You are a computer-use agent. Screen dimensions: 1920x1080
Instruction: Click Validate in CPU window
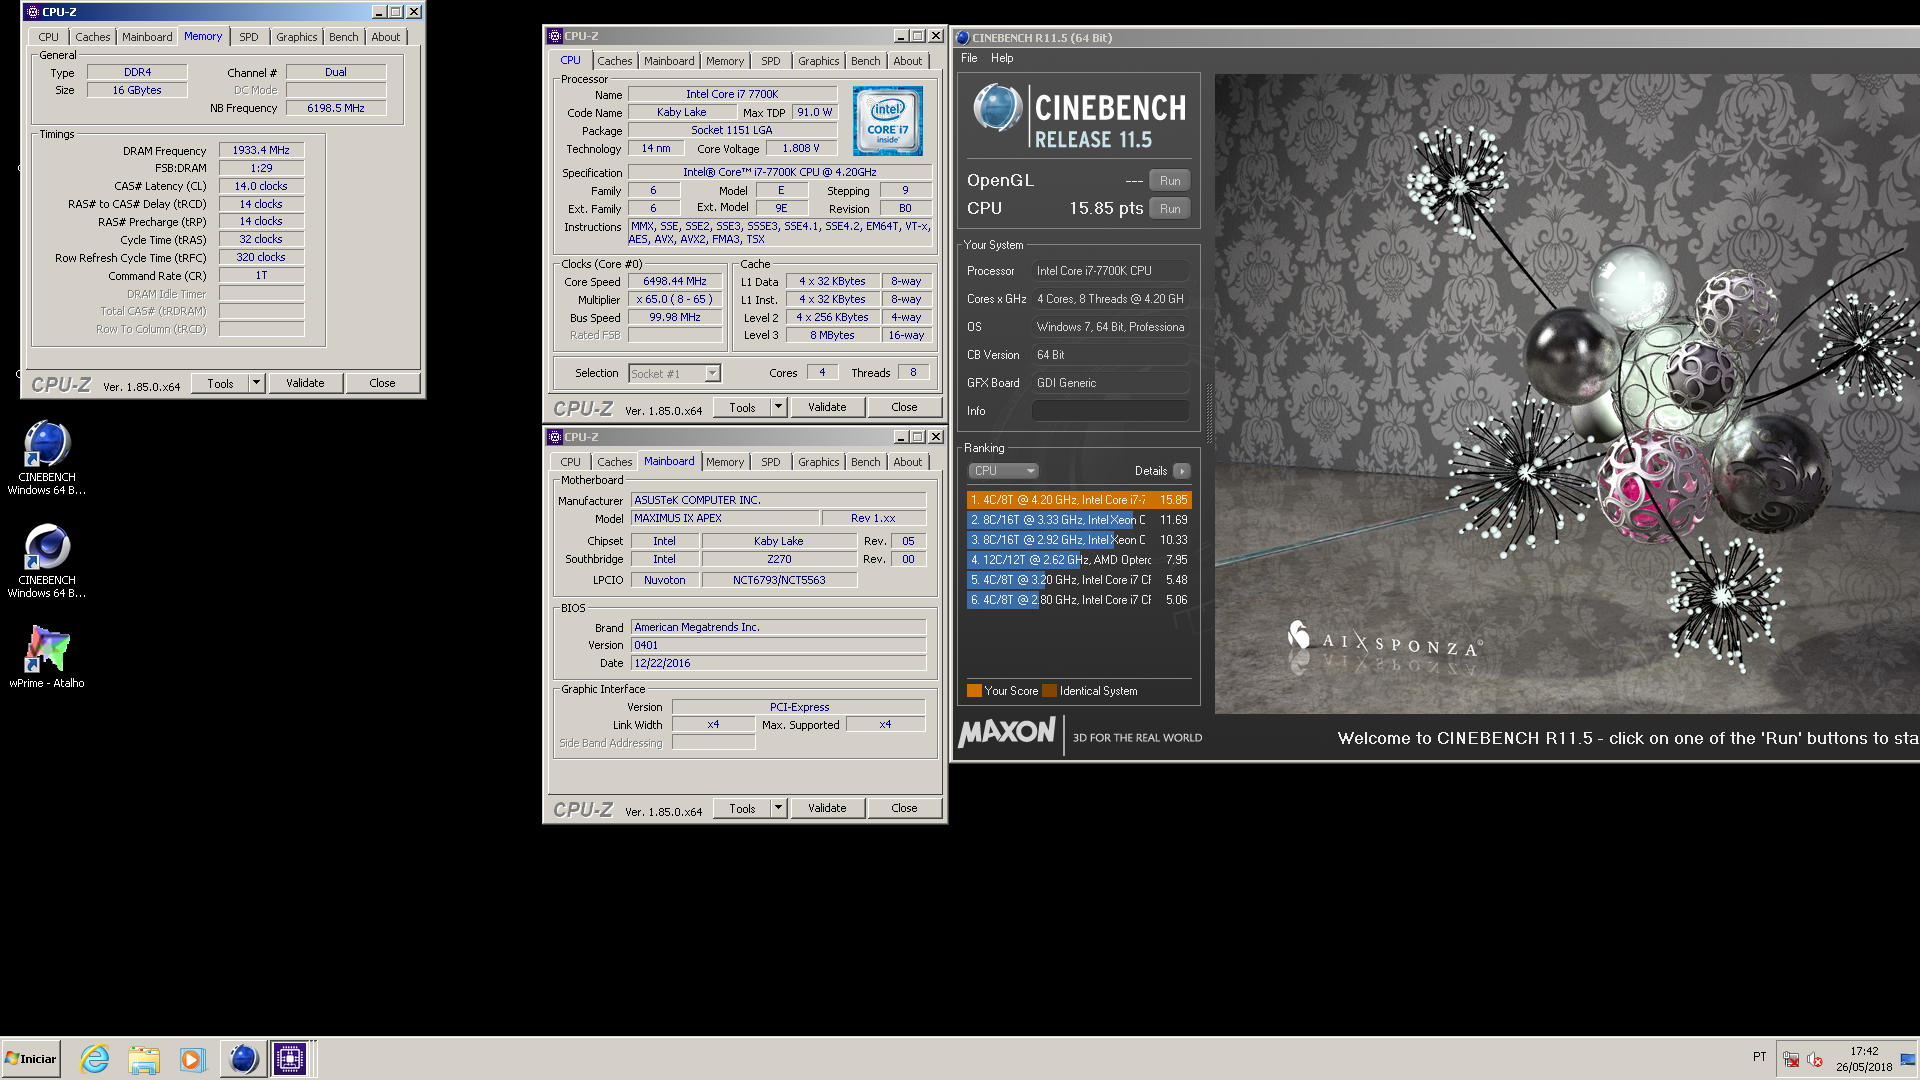pyautogui.click(x=827, y=407)
